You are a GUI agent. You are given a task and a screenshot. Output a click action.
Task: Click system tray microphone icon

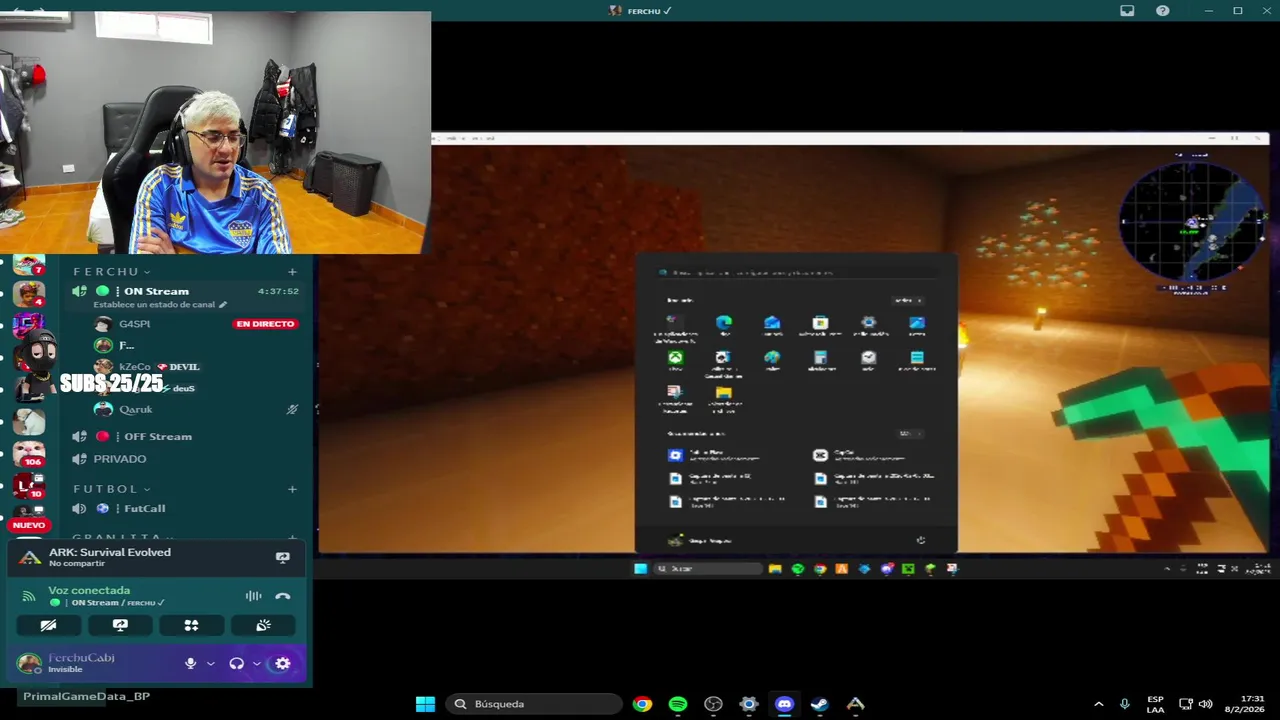(1125, 704)
